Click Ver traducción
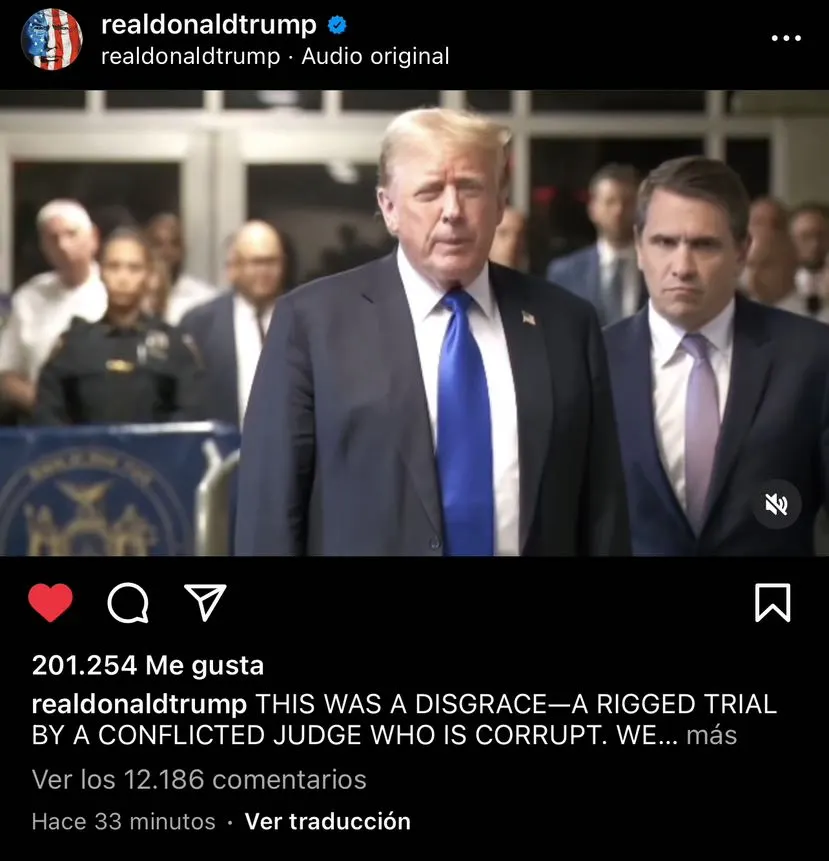The width and height of the screenshot is (829, 861). pyautogui.click(x=328, y=821)
